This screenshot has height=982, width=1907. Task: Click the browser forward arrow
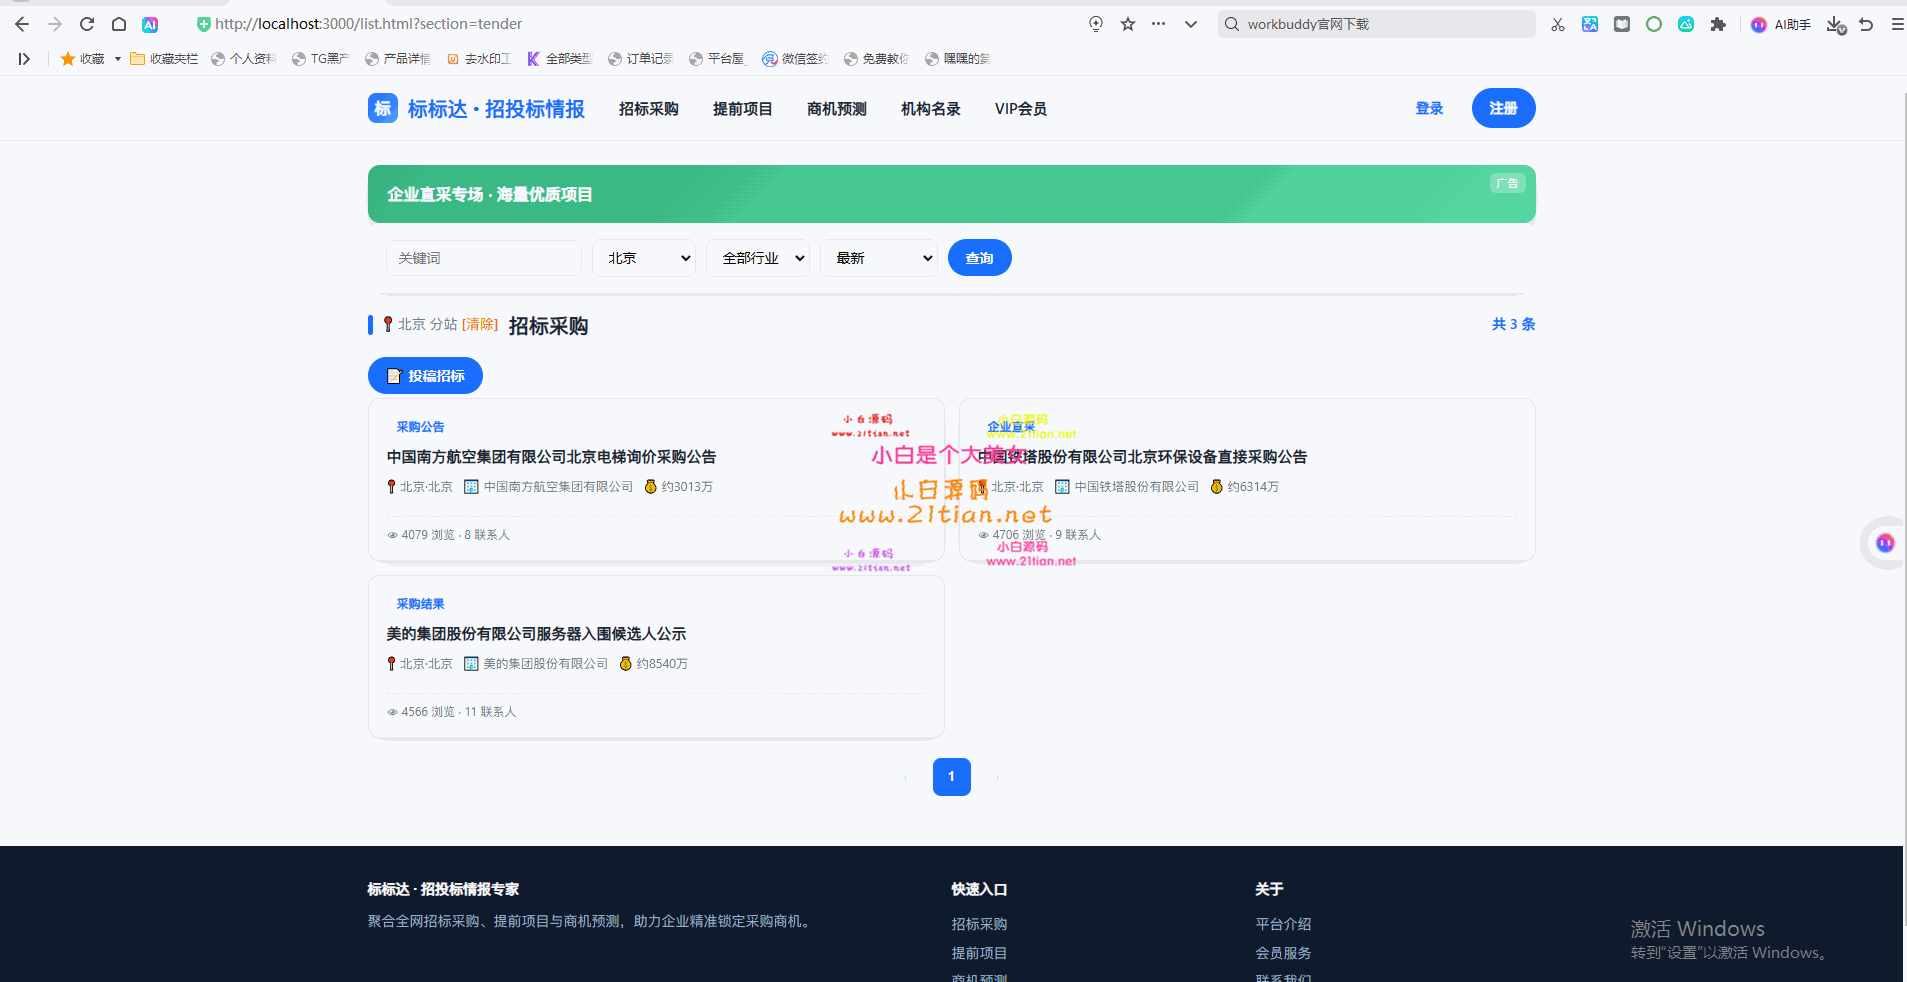point(55,24)
